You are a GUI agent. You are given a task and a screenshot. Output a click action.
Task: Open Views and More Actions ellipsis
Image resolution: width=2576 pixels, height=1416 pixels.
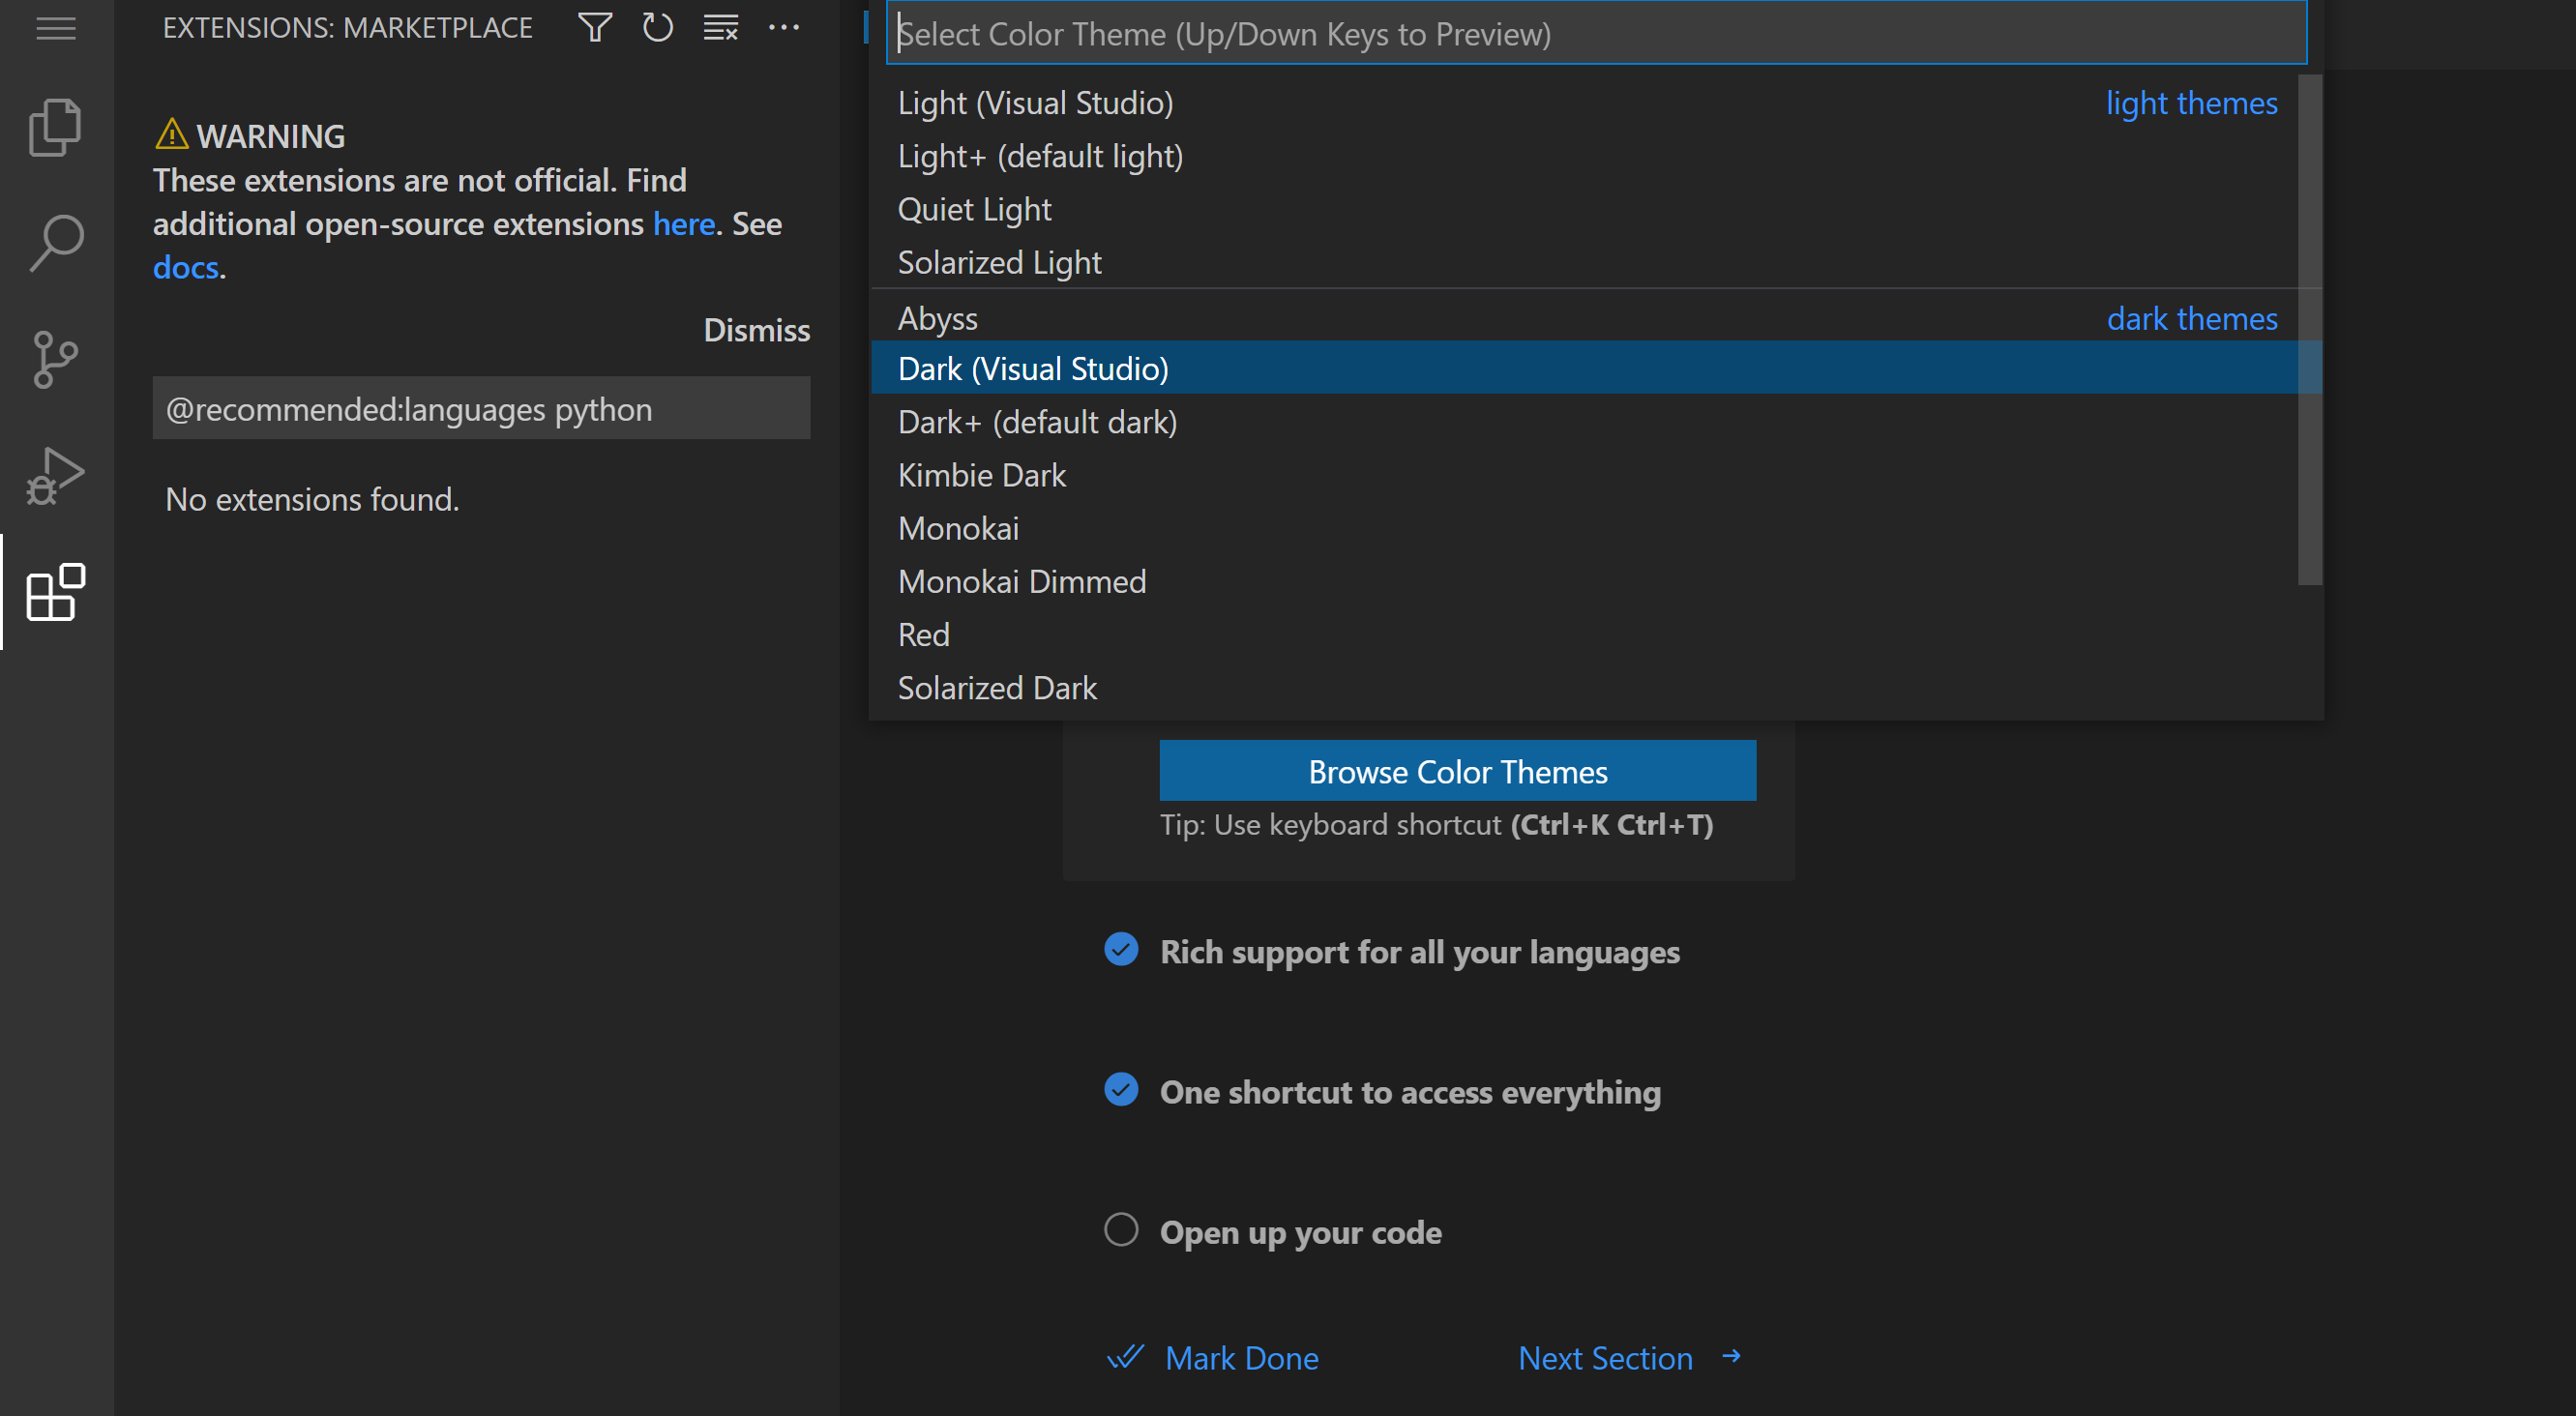(x=783, y=28)
